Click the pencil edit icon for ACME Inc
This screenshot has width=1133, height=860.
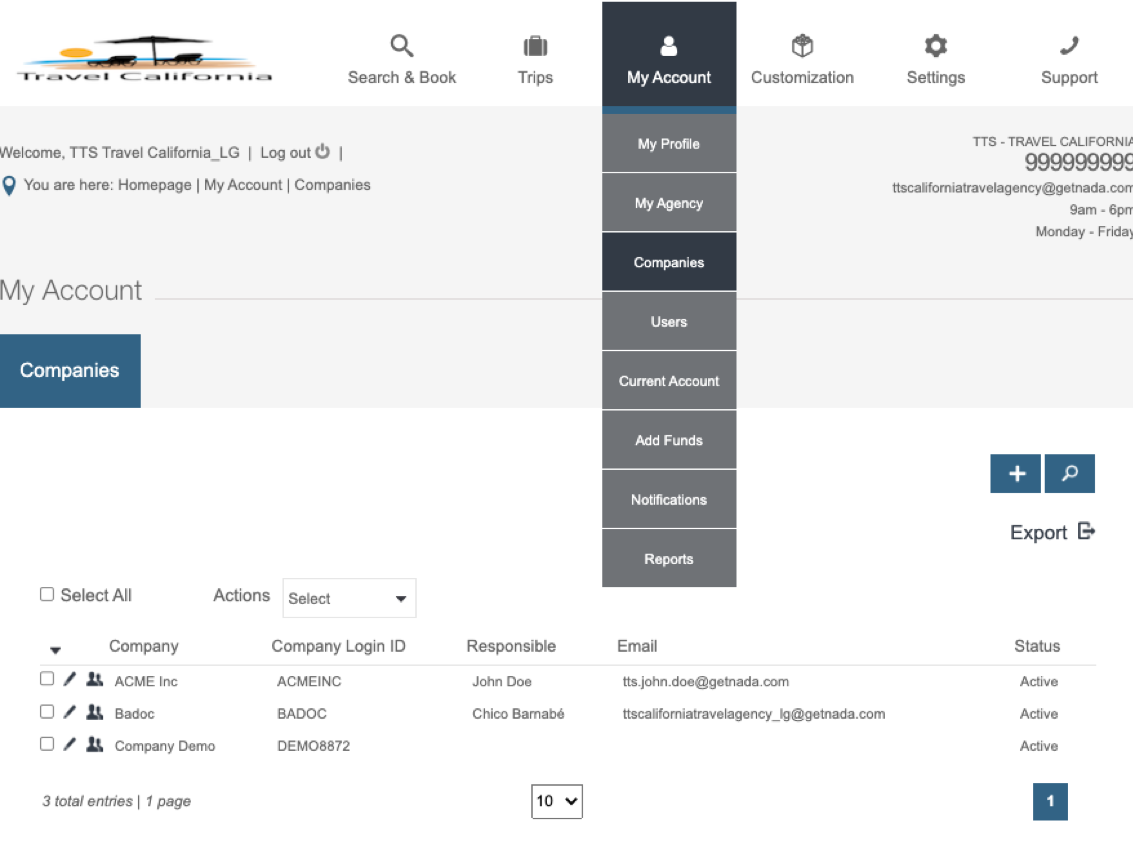pyautogui.click(x=69, y=681)
